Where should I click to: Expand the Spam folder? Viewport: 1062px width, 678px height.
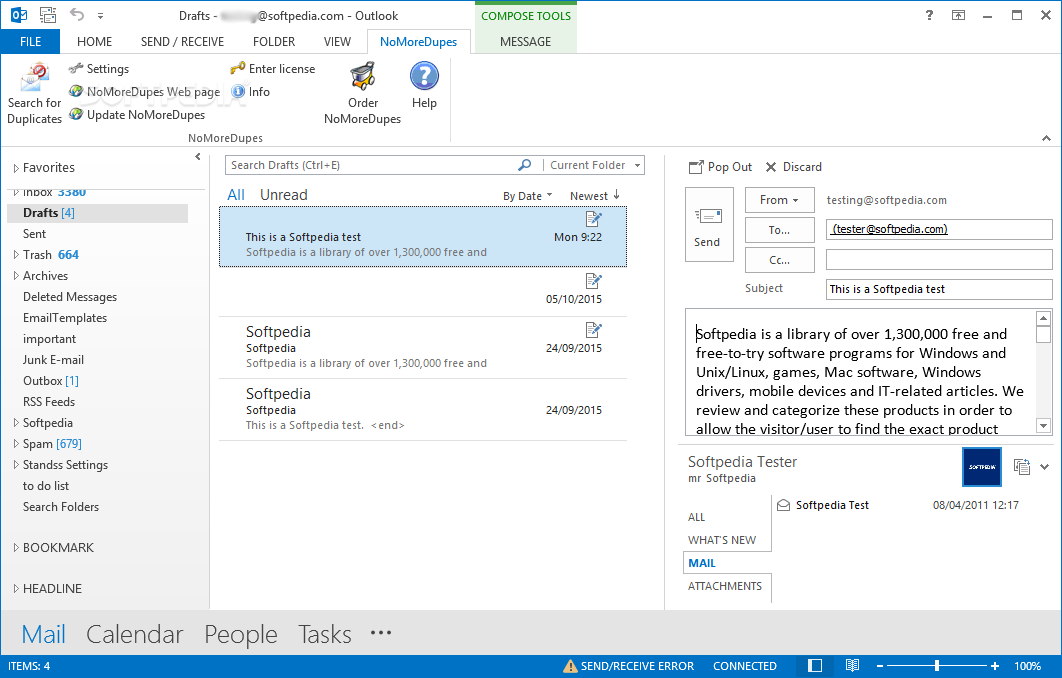tap(16, 444)
